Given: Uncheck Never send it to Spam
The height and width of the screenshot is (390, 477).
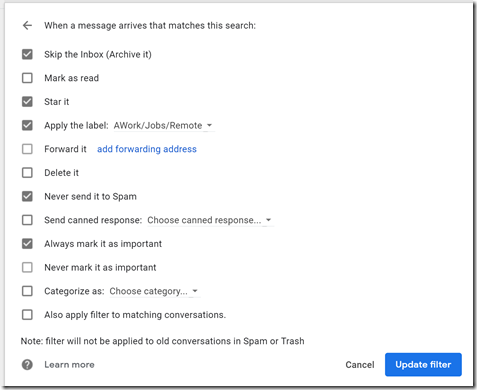Looking at the screenshot, I should [27, 196].
